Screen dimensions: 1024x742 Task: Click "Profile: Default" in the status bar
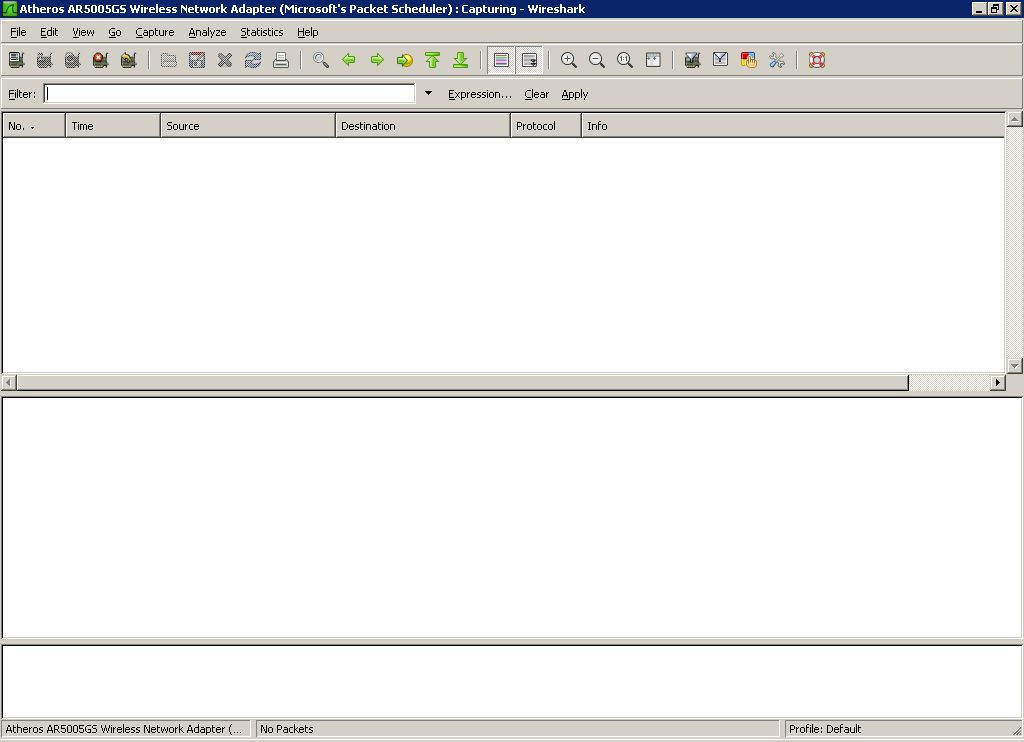point(825,729)
